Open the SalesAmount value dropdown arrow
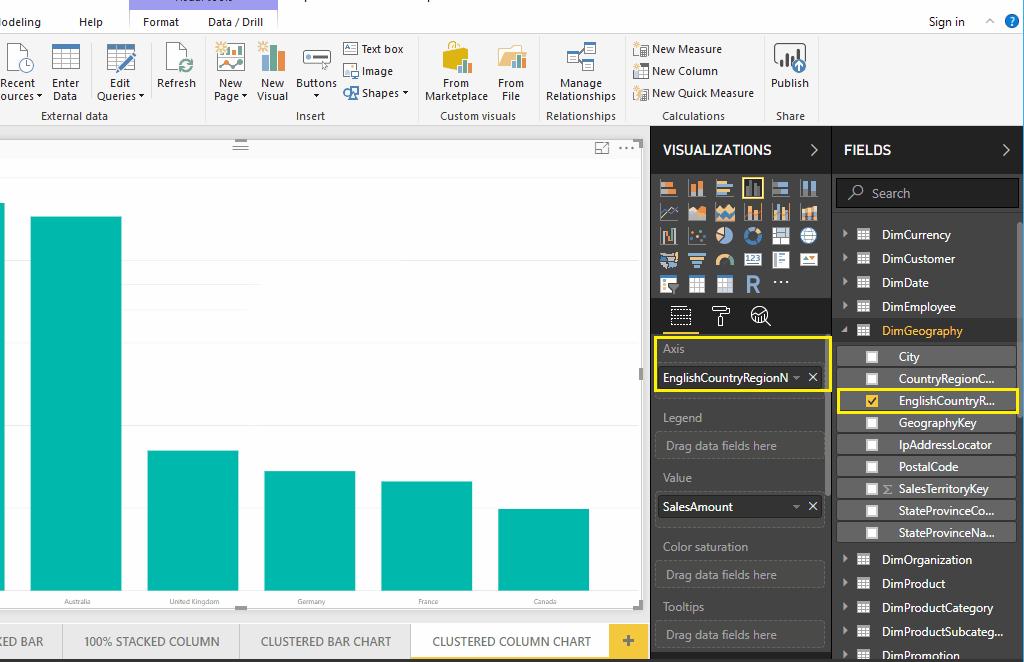 (x=796, y=507)
